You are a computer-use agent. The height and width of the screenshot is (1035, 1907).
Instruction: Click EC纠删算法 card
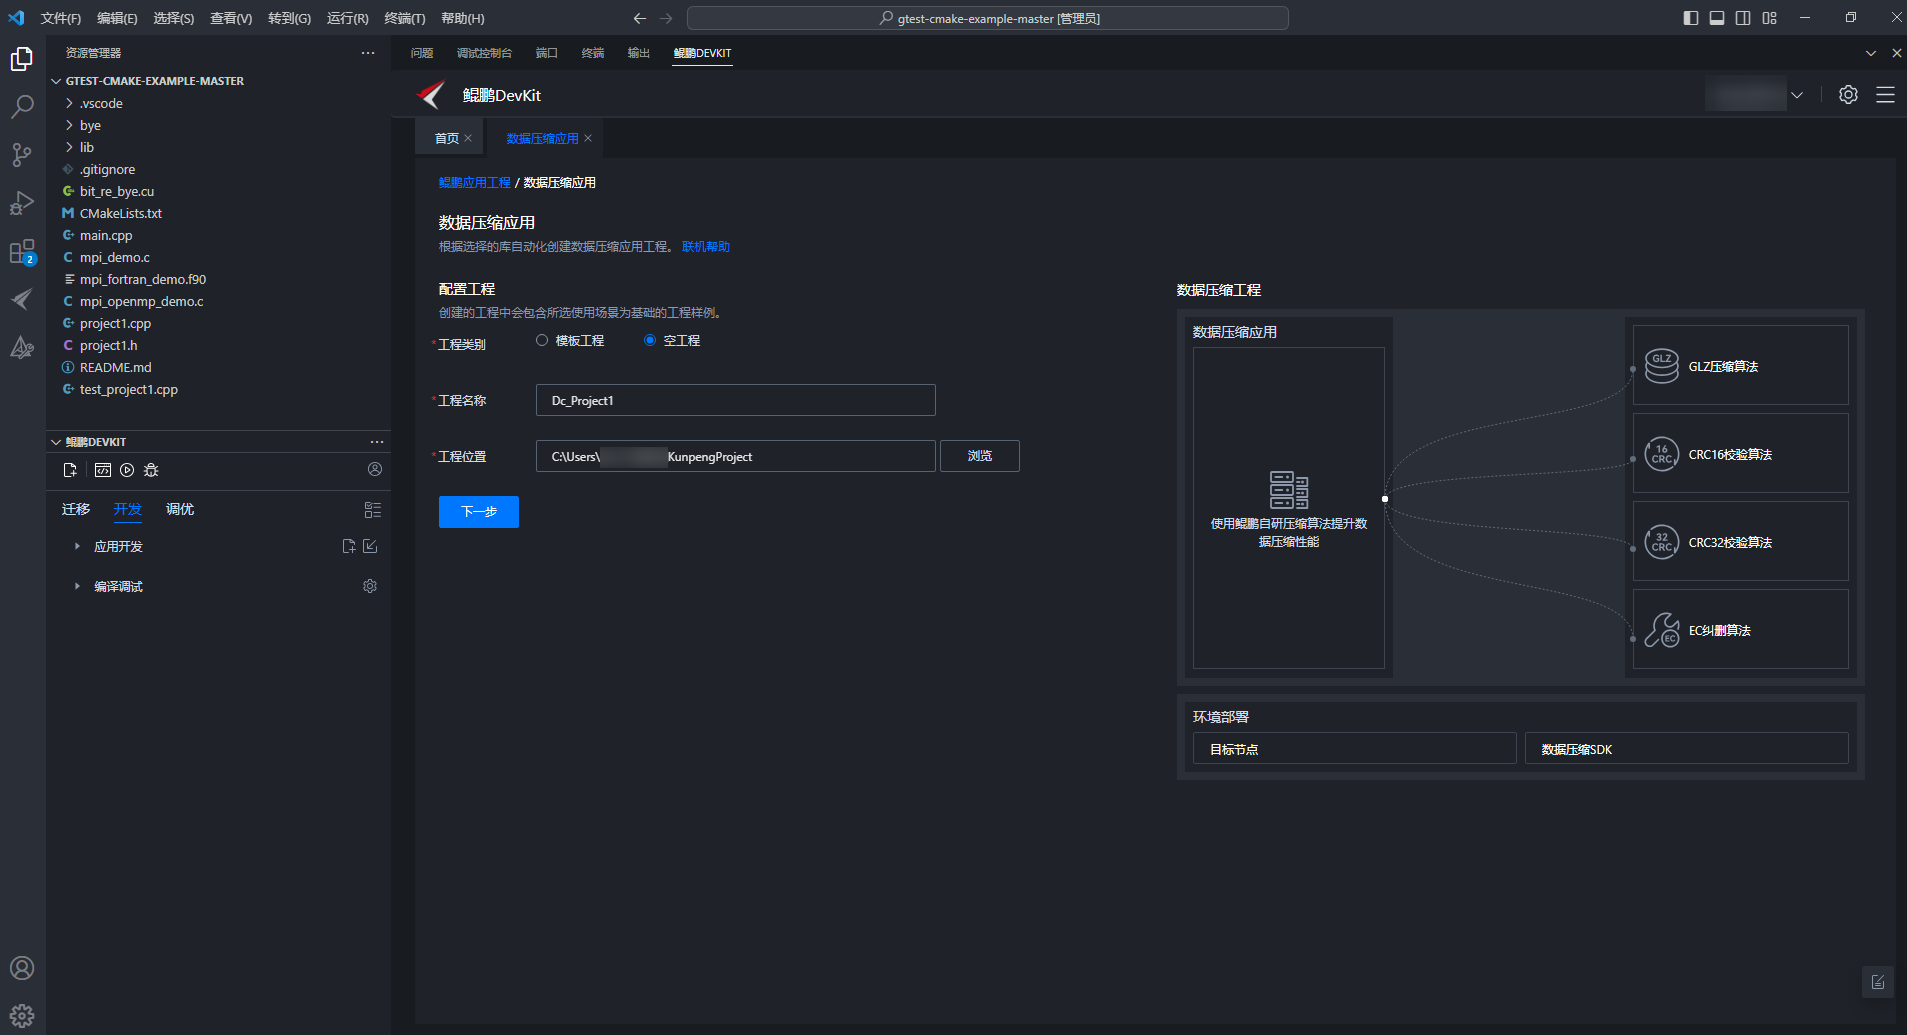[1740, 629]
